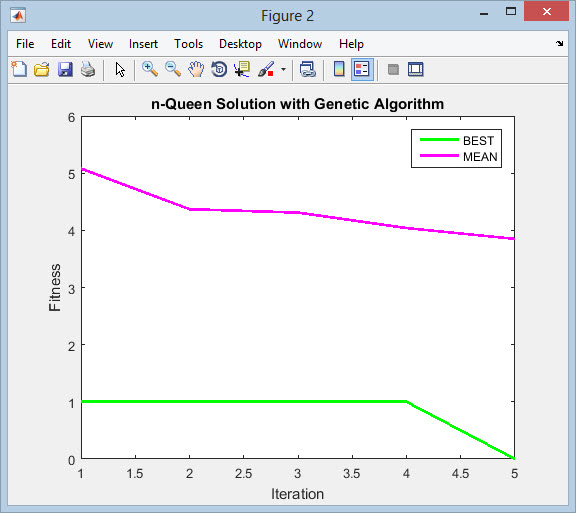Image resolution: width=576 pixels, height=513 pixels.
Task: Open file using the folder icon
Action: coord(42,69)
